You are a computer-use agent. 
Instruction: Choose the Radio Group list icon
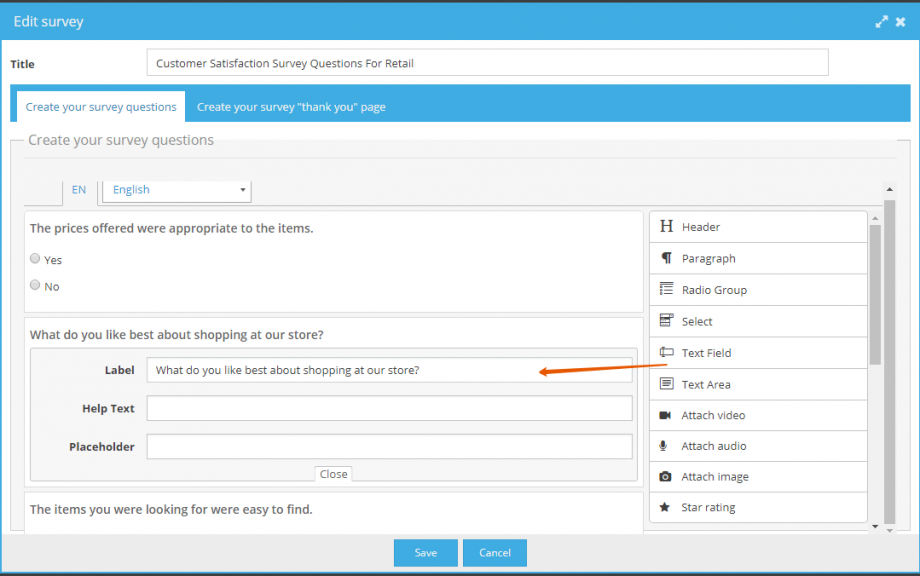click(666, 289)
